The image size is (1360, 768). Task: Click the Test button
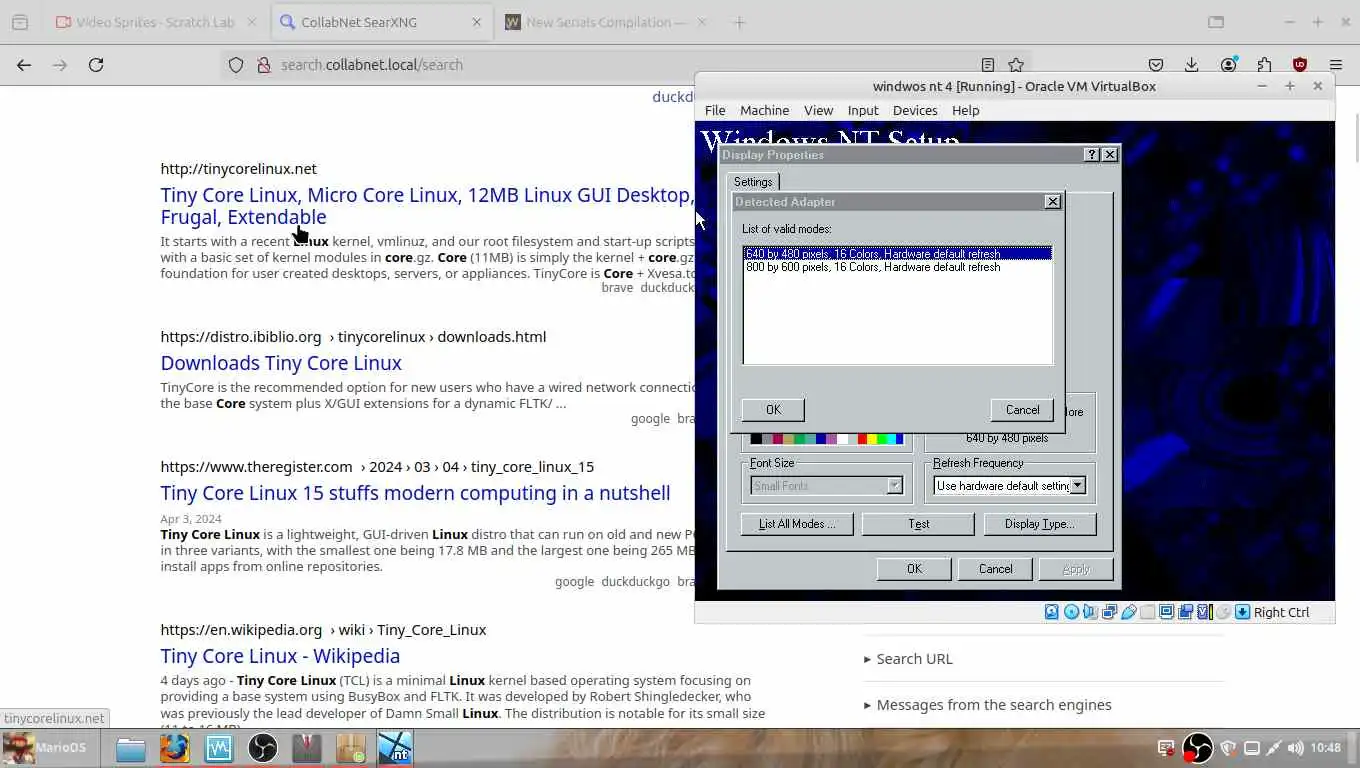918,524
